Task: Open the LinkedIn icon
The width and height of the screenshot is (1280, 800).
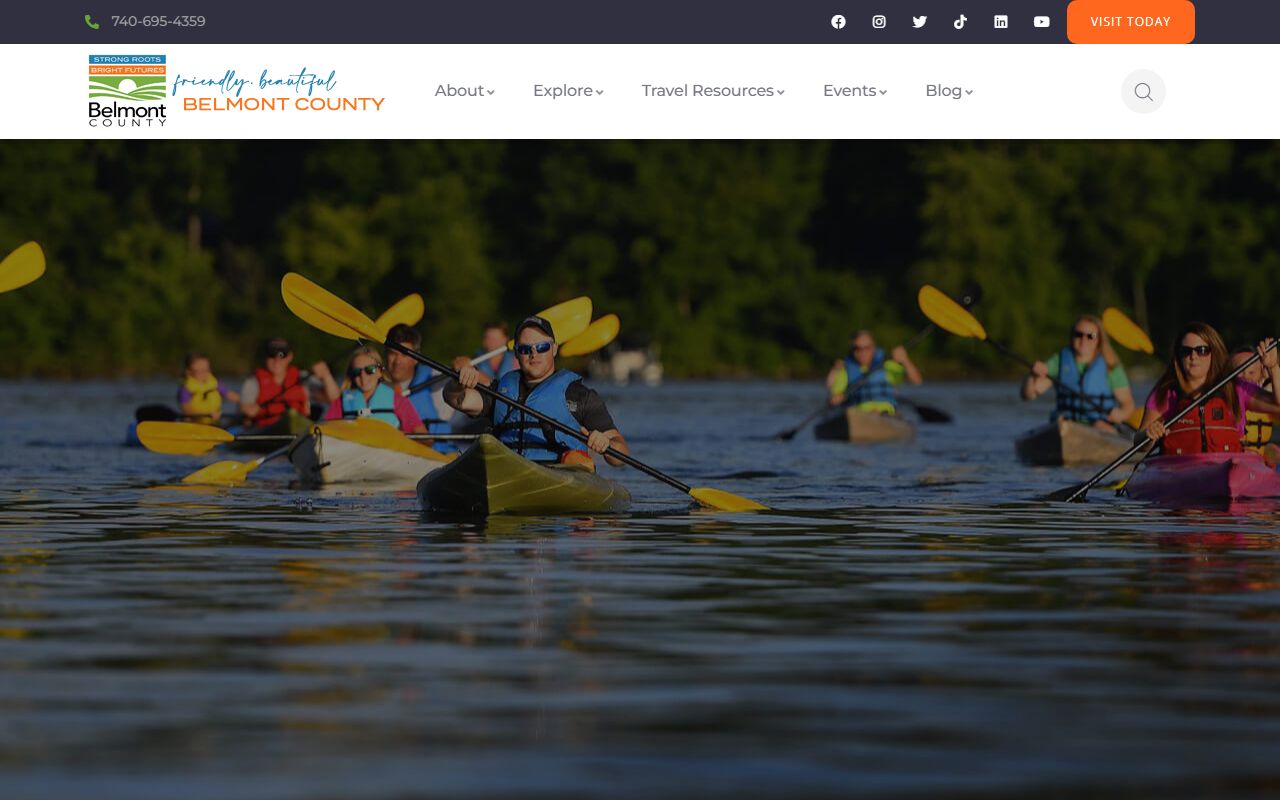Action: (1001, 22)
